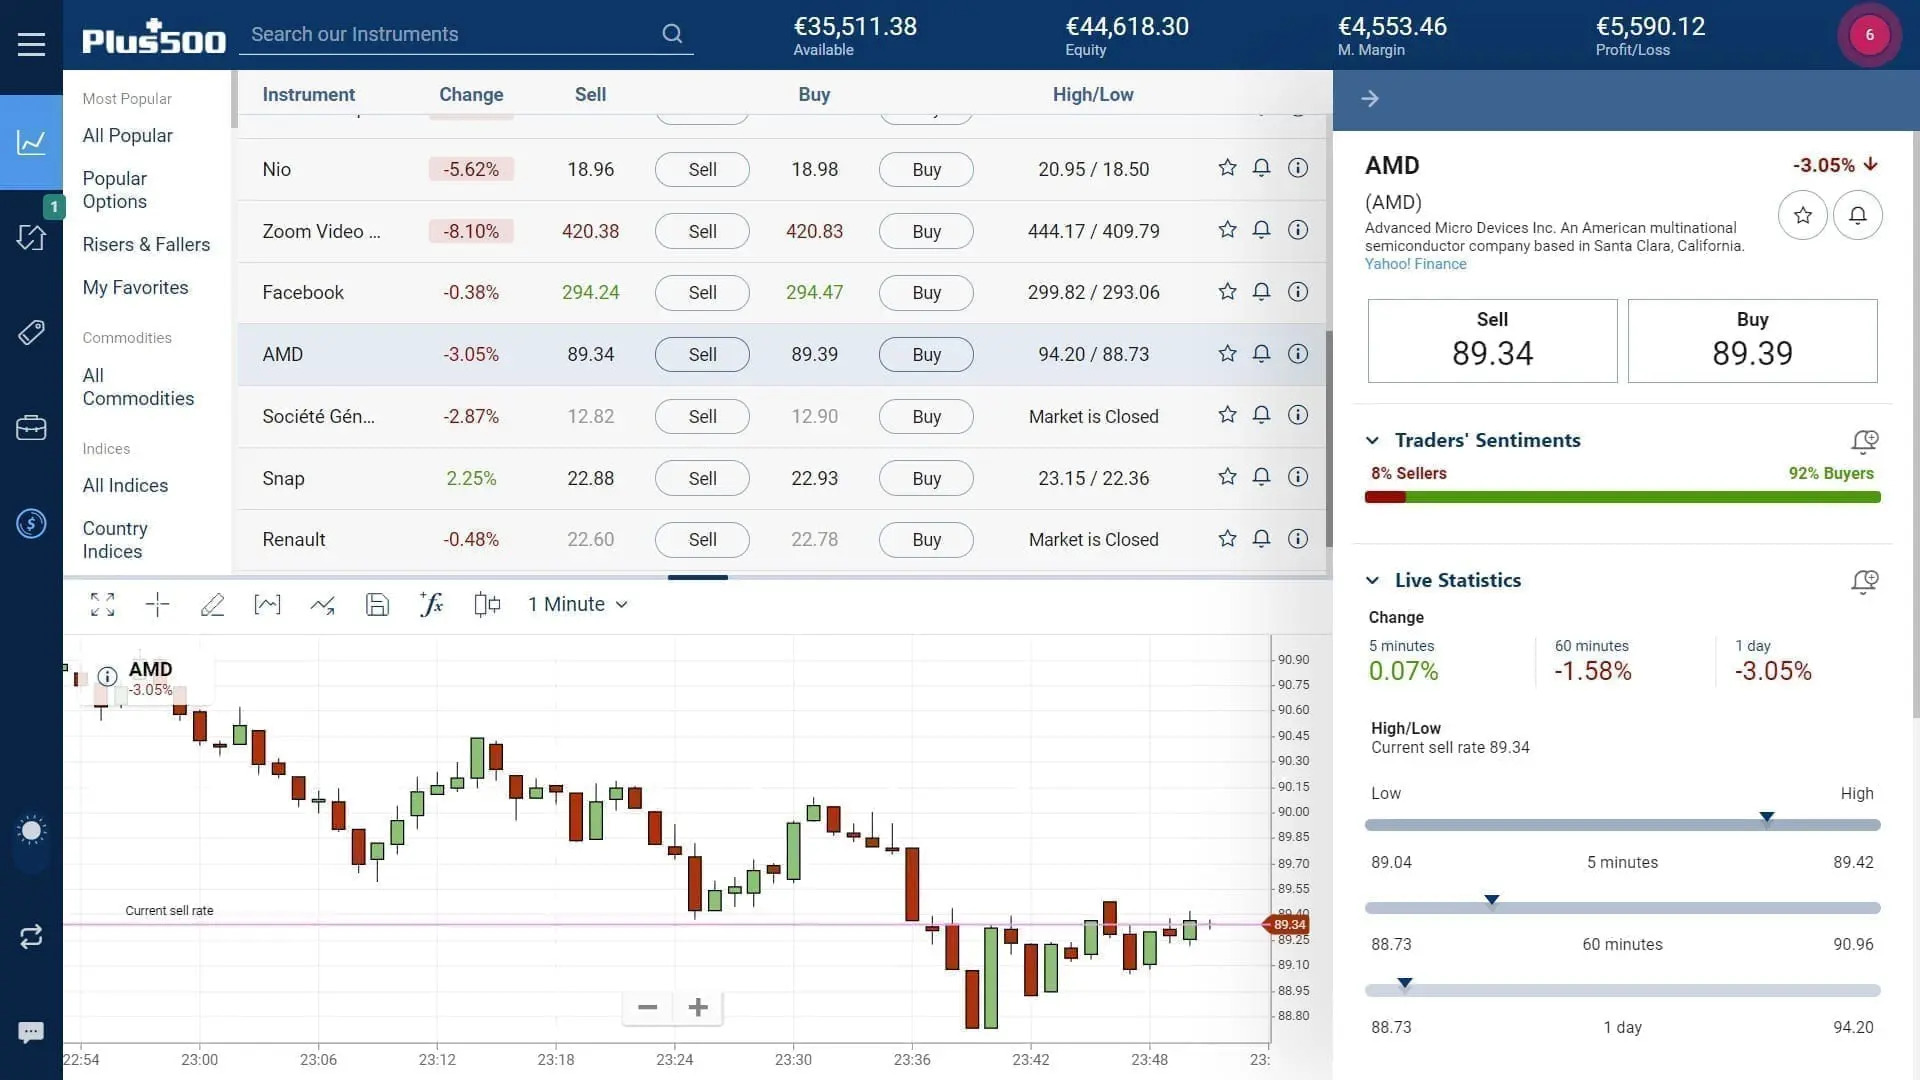
Task: Open the Yahoo! Finance link for AMD
Action: coord(1415,264)
